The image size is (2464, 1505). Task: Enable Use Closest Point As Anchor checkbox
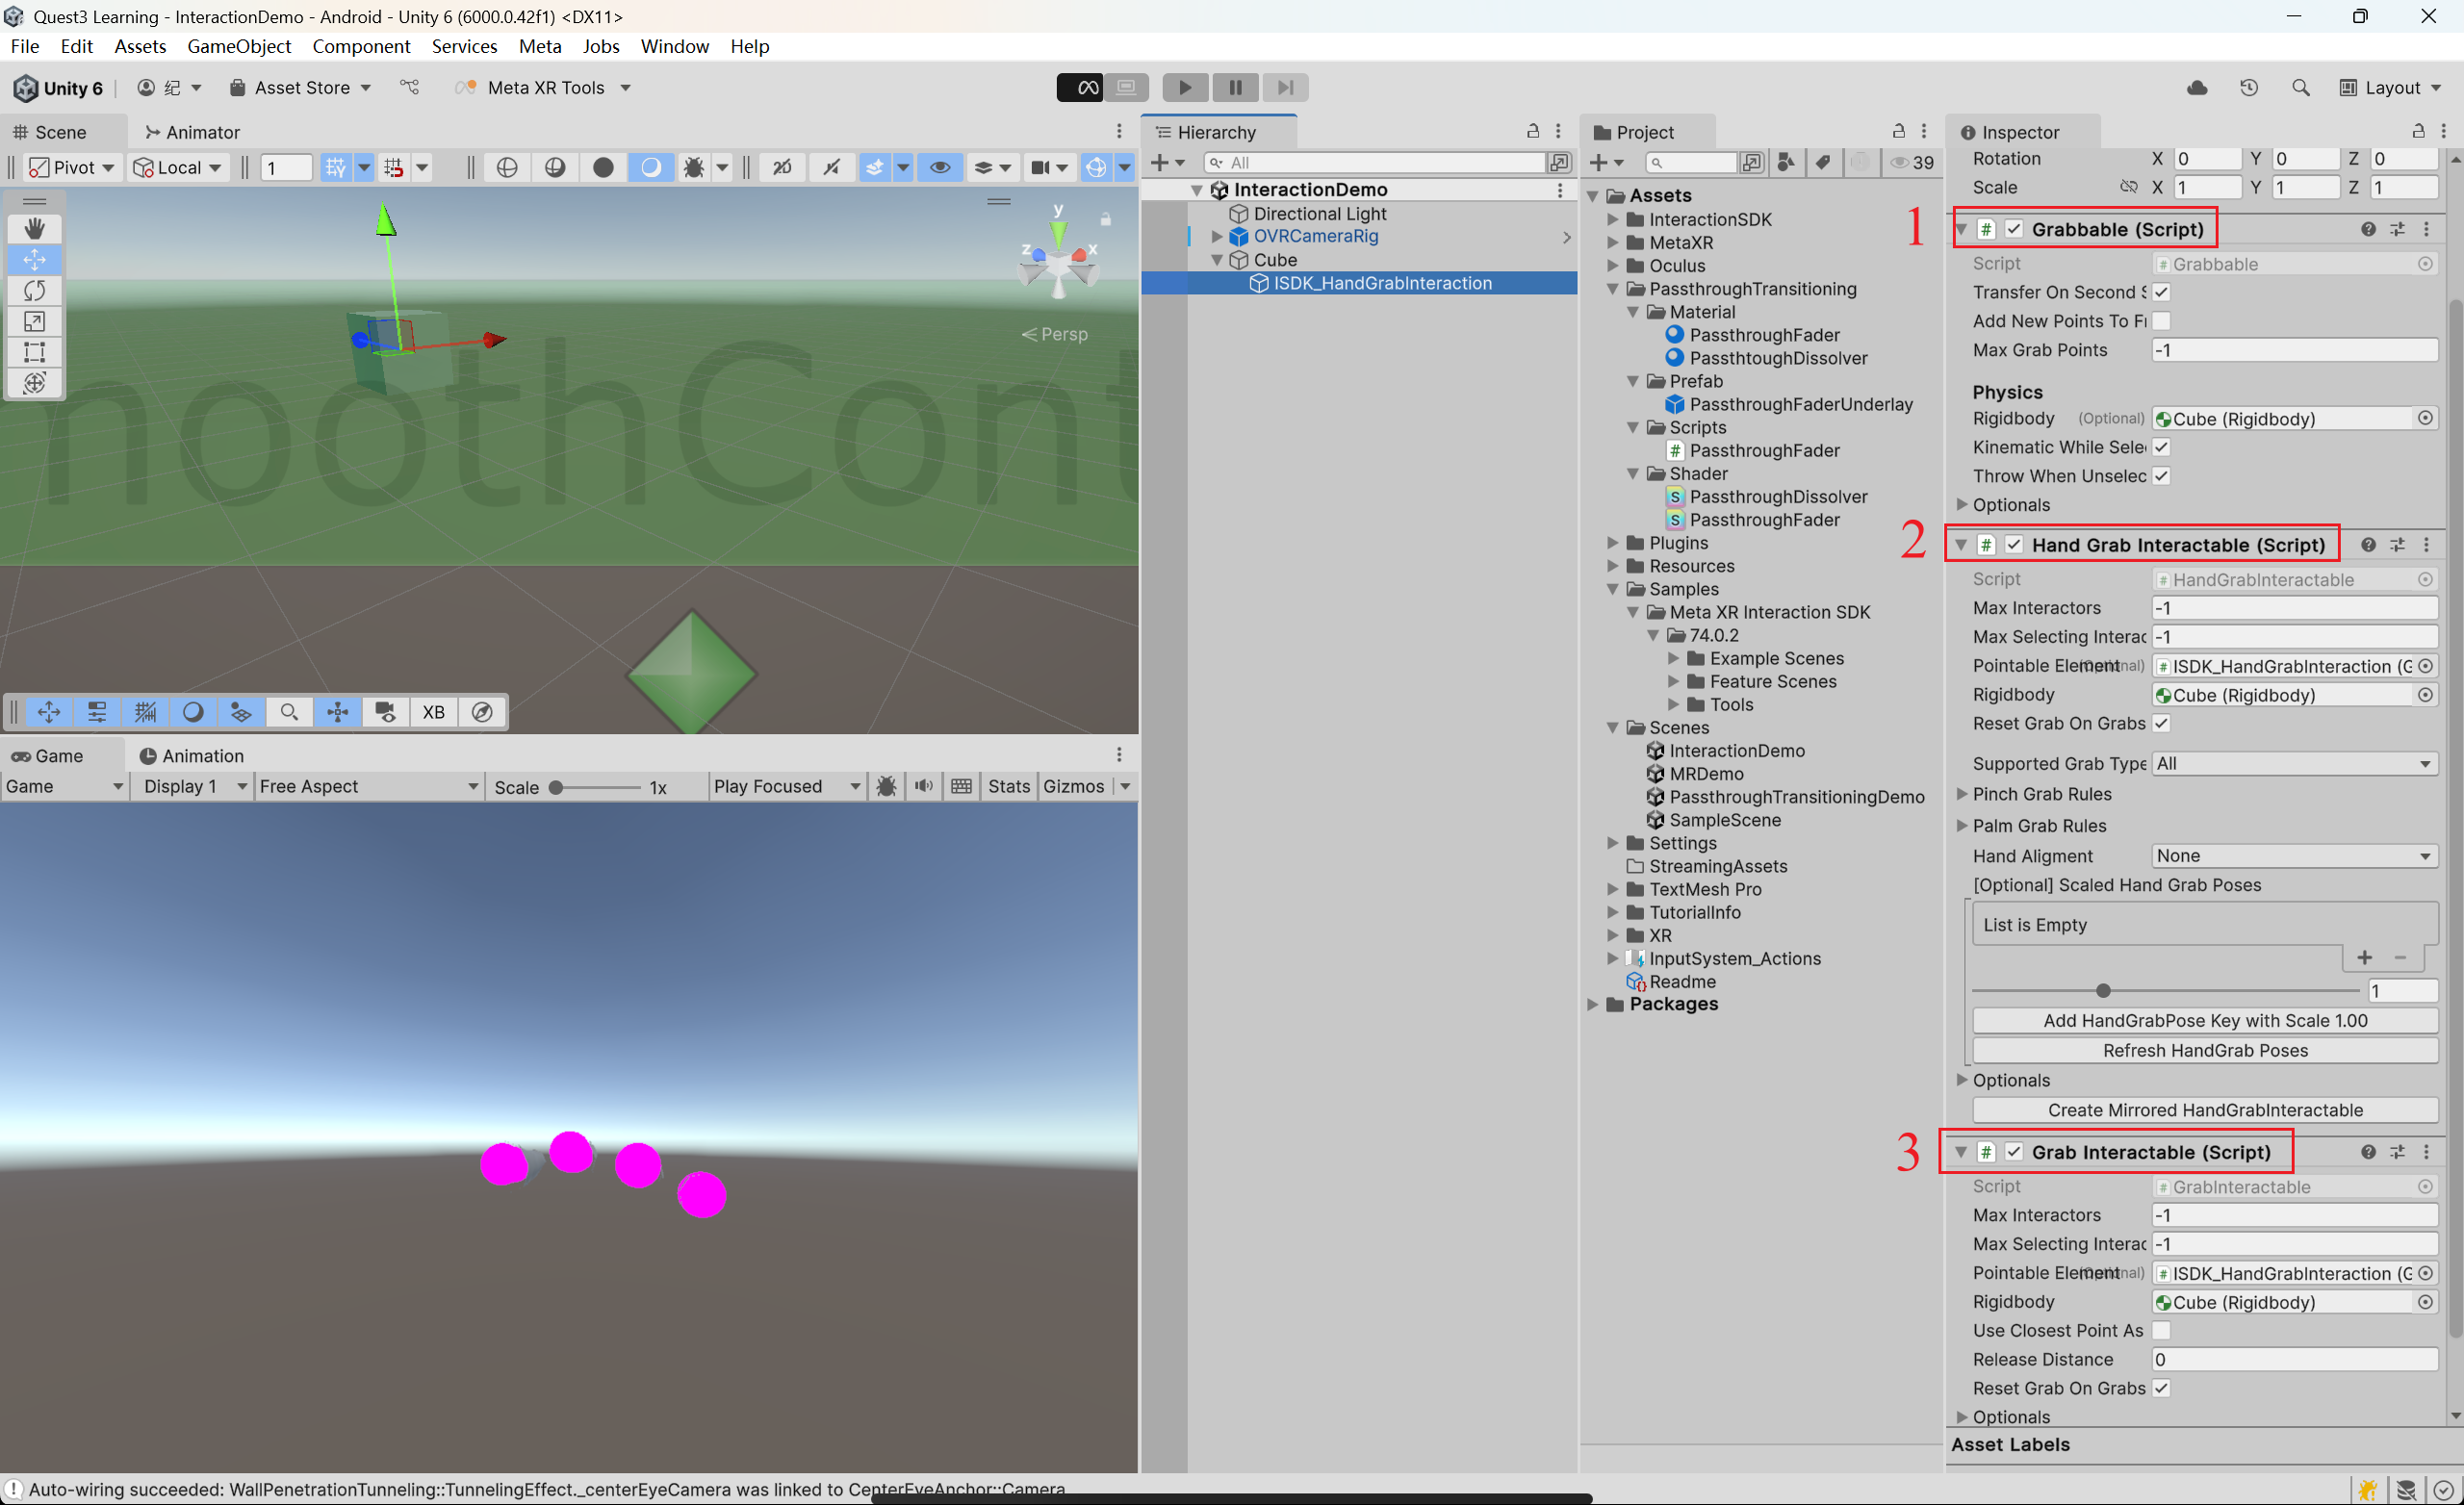[x=2161, y=1331]
